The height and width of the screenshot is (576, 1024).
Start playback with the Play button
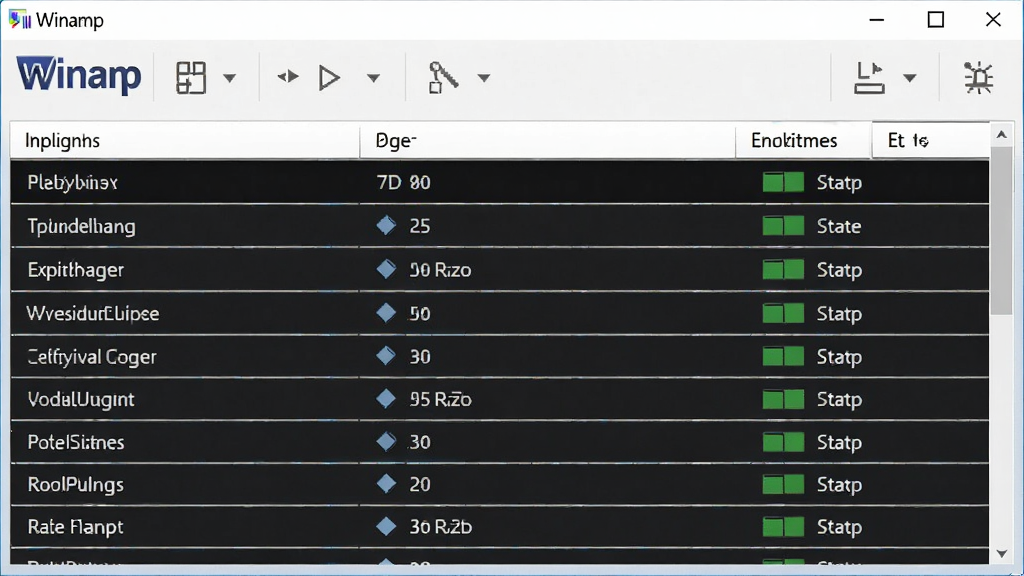coord(329,78)
